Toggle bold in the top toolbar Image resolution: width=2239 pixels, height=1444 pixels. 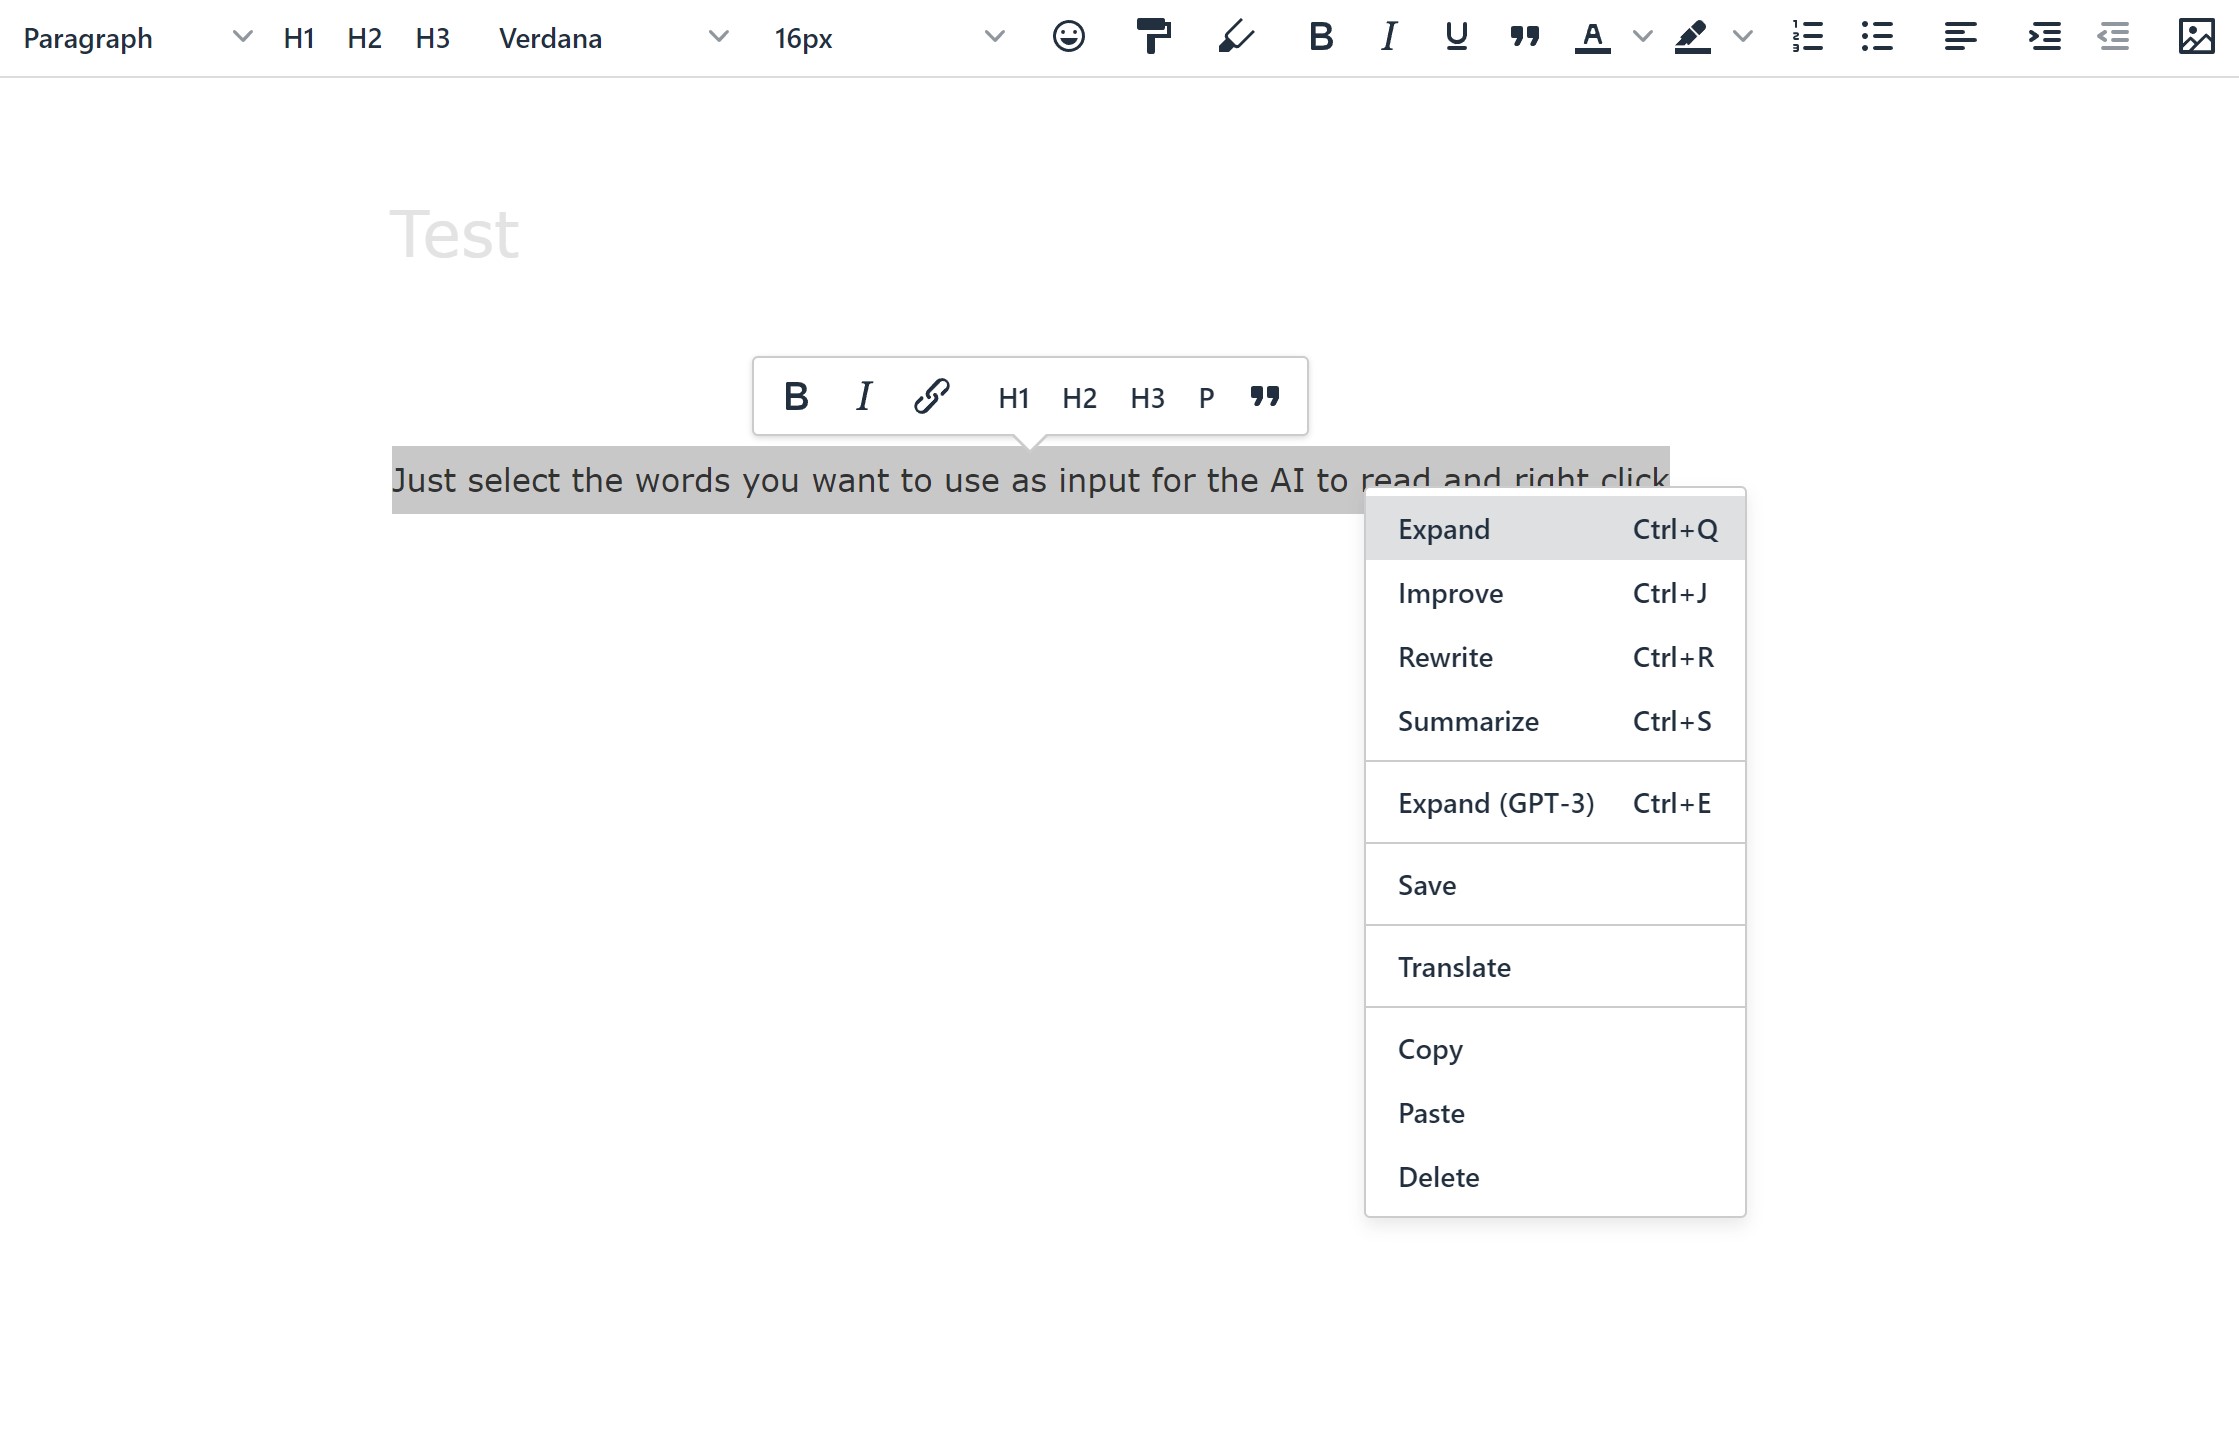tap(1321, 37)
